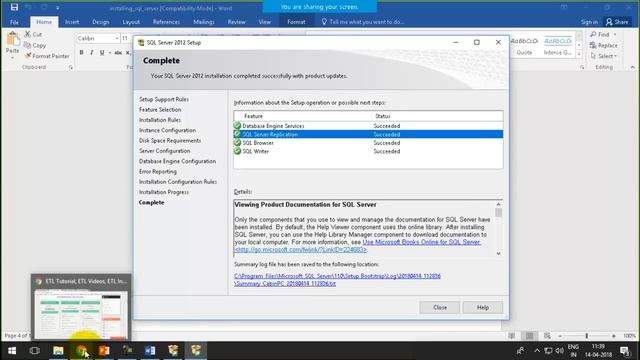The image size is (640, 360).
Task: Expand the Styles gallery more arrow
Action: coord(579,54)
